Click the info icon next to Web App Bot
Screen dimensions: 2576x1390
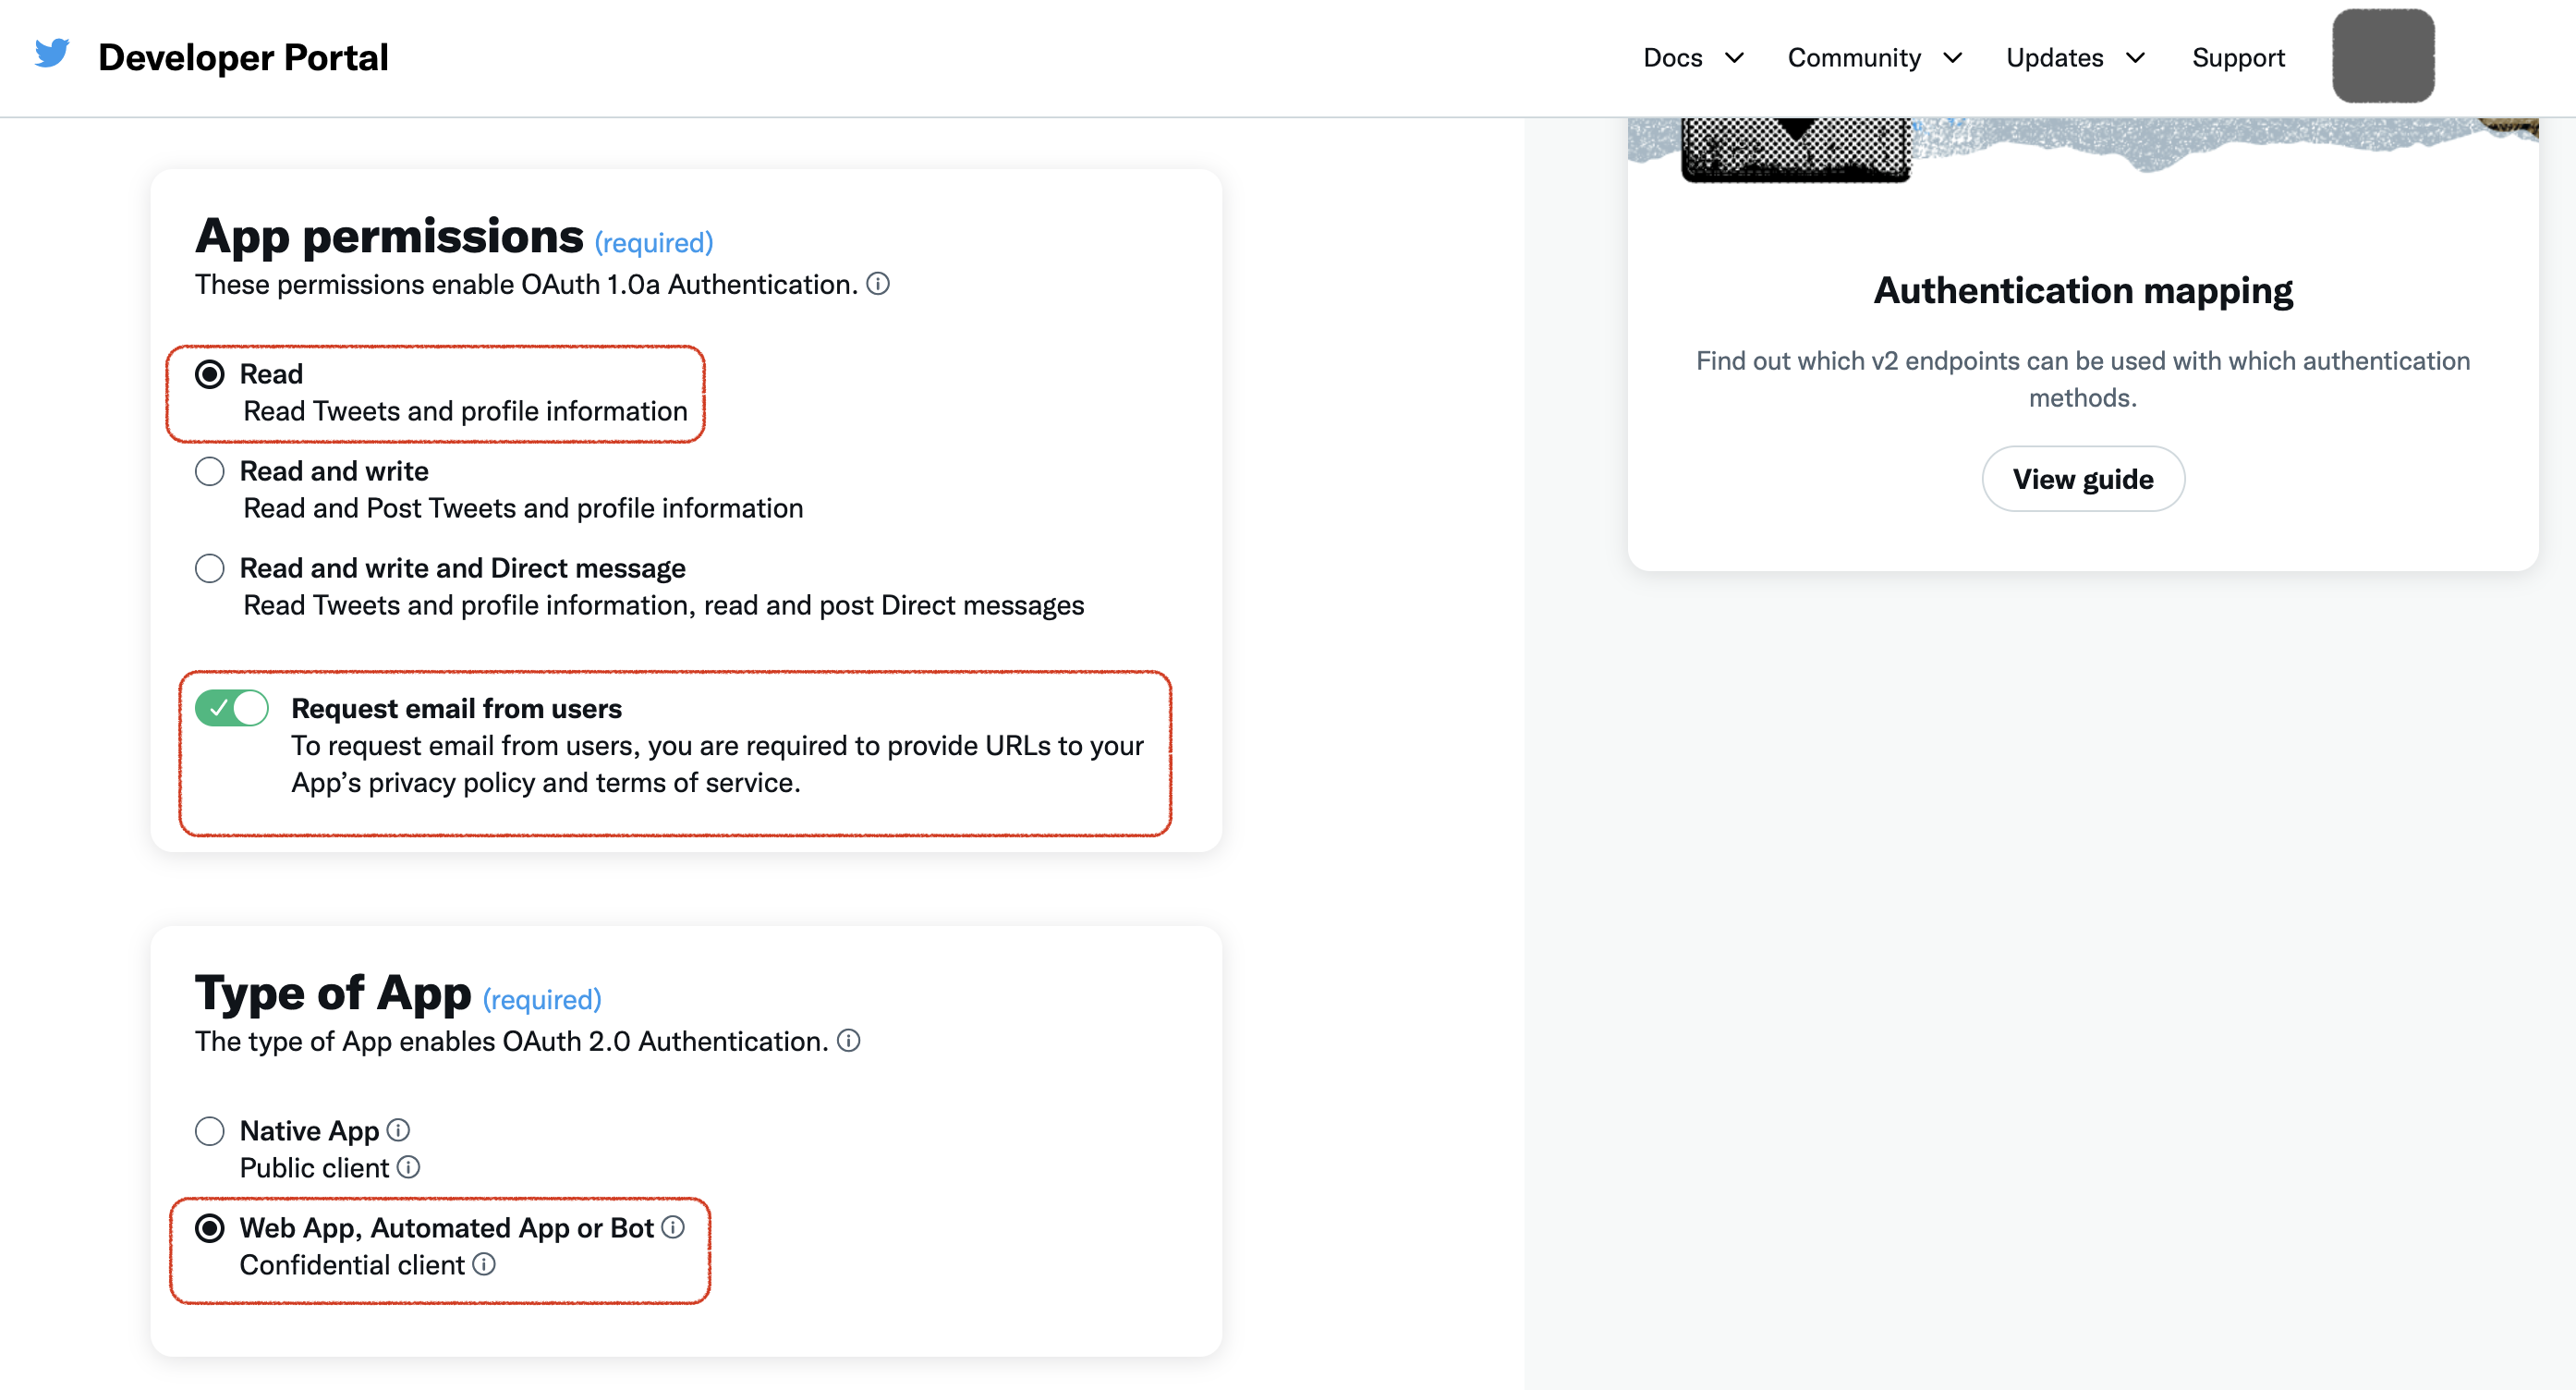[674, 1227]
